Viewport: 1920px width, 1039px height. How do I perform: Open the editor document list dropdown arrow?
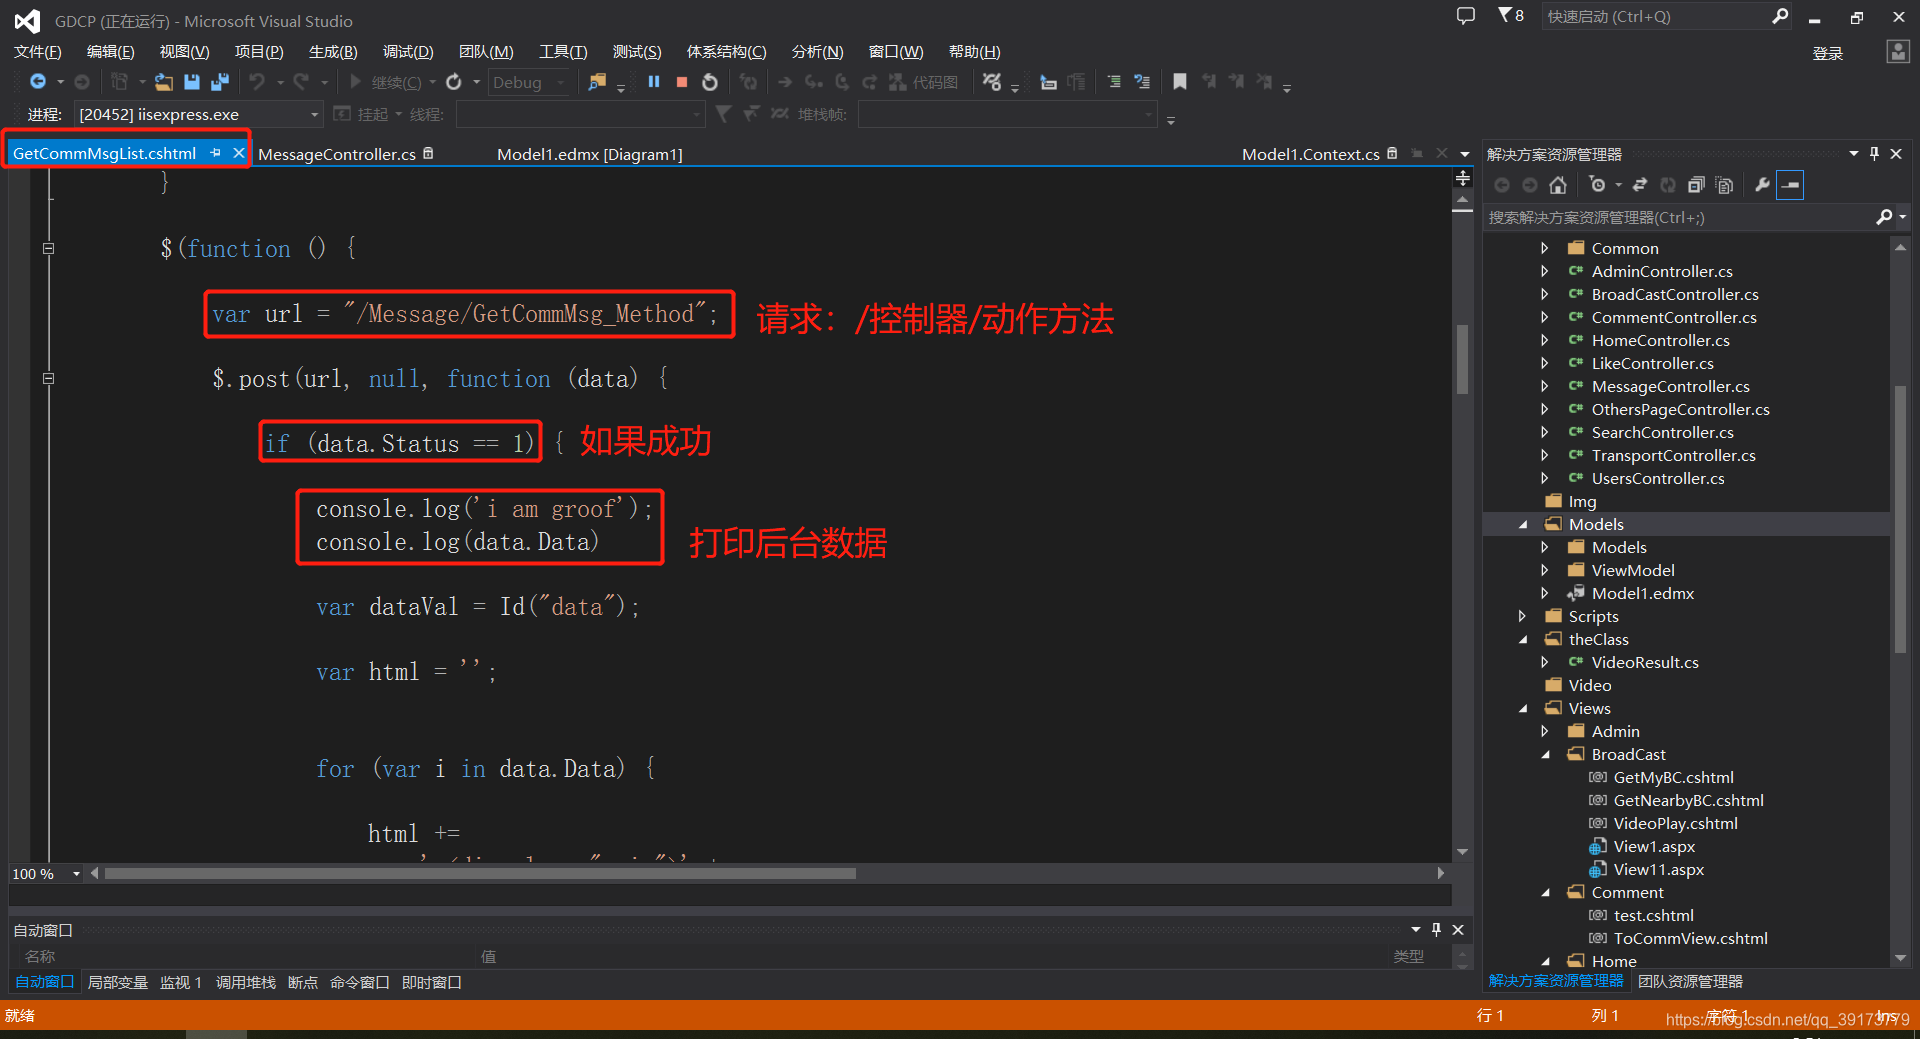(1465, 154)
